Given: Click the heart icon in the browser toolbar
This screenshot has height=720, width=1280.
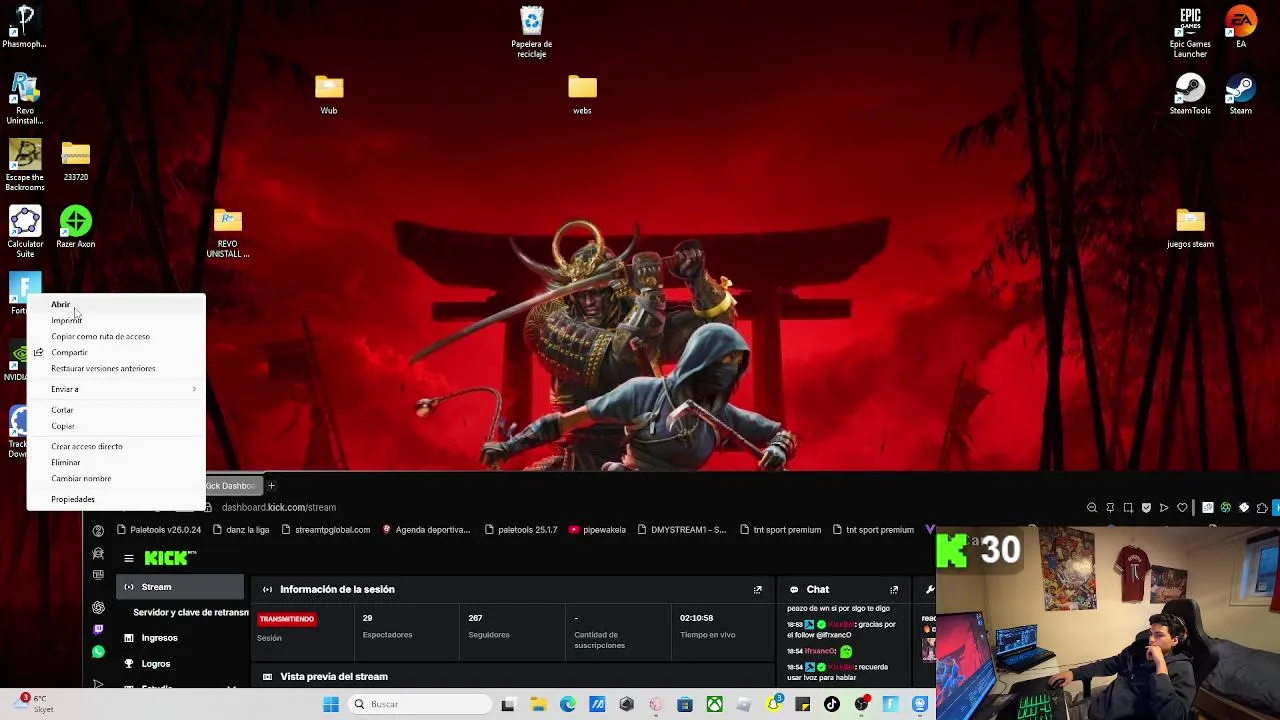Looking at the screenshot, I should point(1182,508).
